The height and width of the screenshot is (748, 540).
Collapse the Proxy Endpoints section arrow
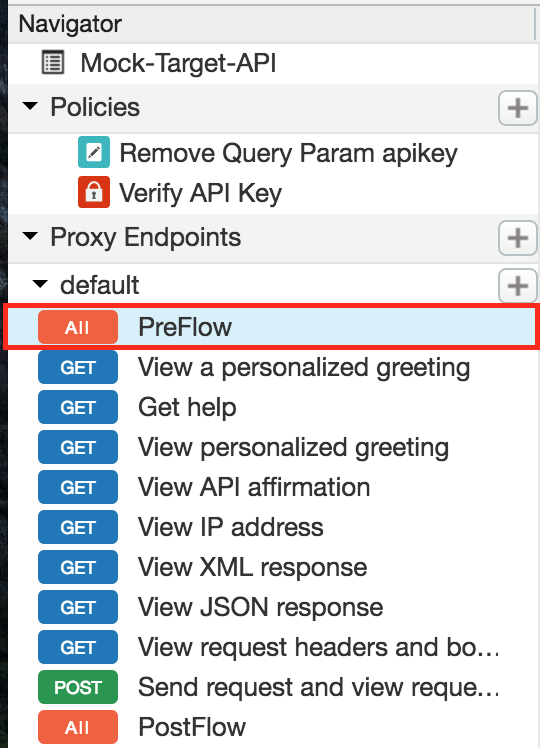point(30,236)
